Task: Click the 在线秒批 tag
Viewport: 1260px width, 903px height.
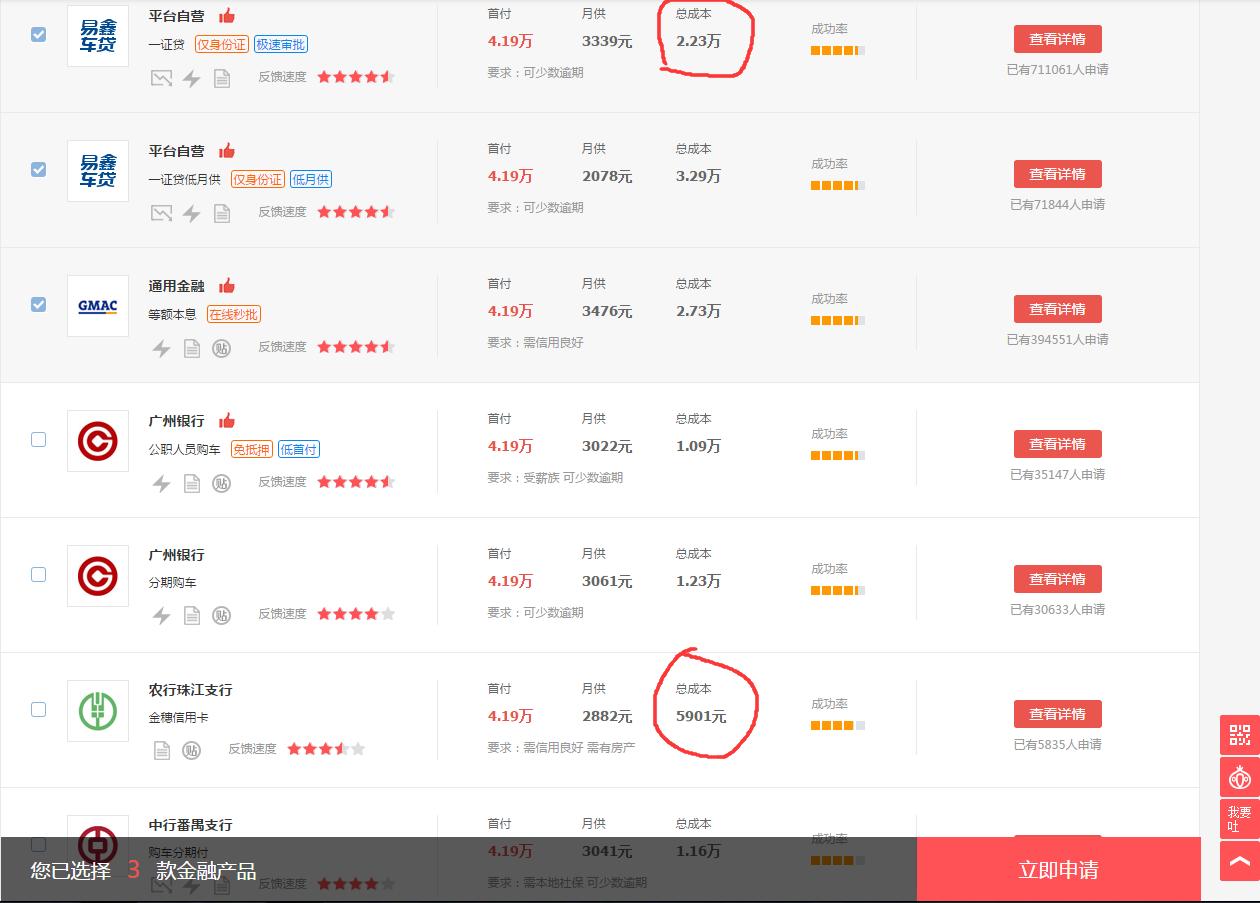Action: (234, 314)
